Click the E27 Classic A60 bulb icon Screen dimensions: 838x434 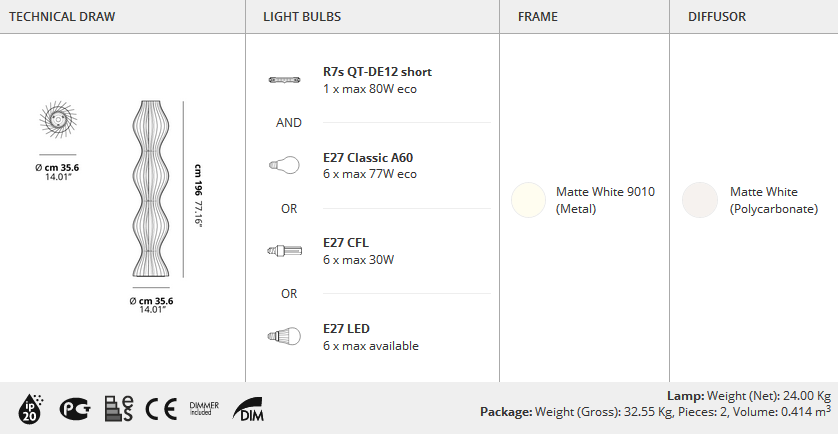point(284,165)
